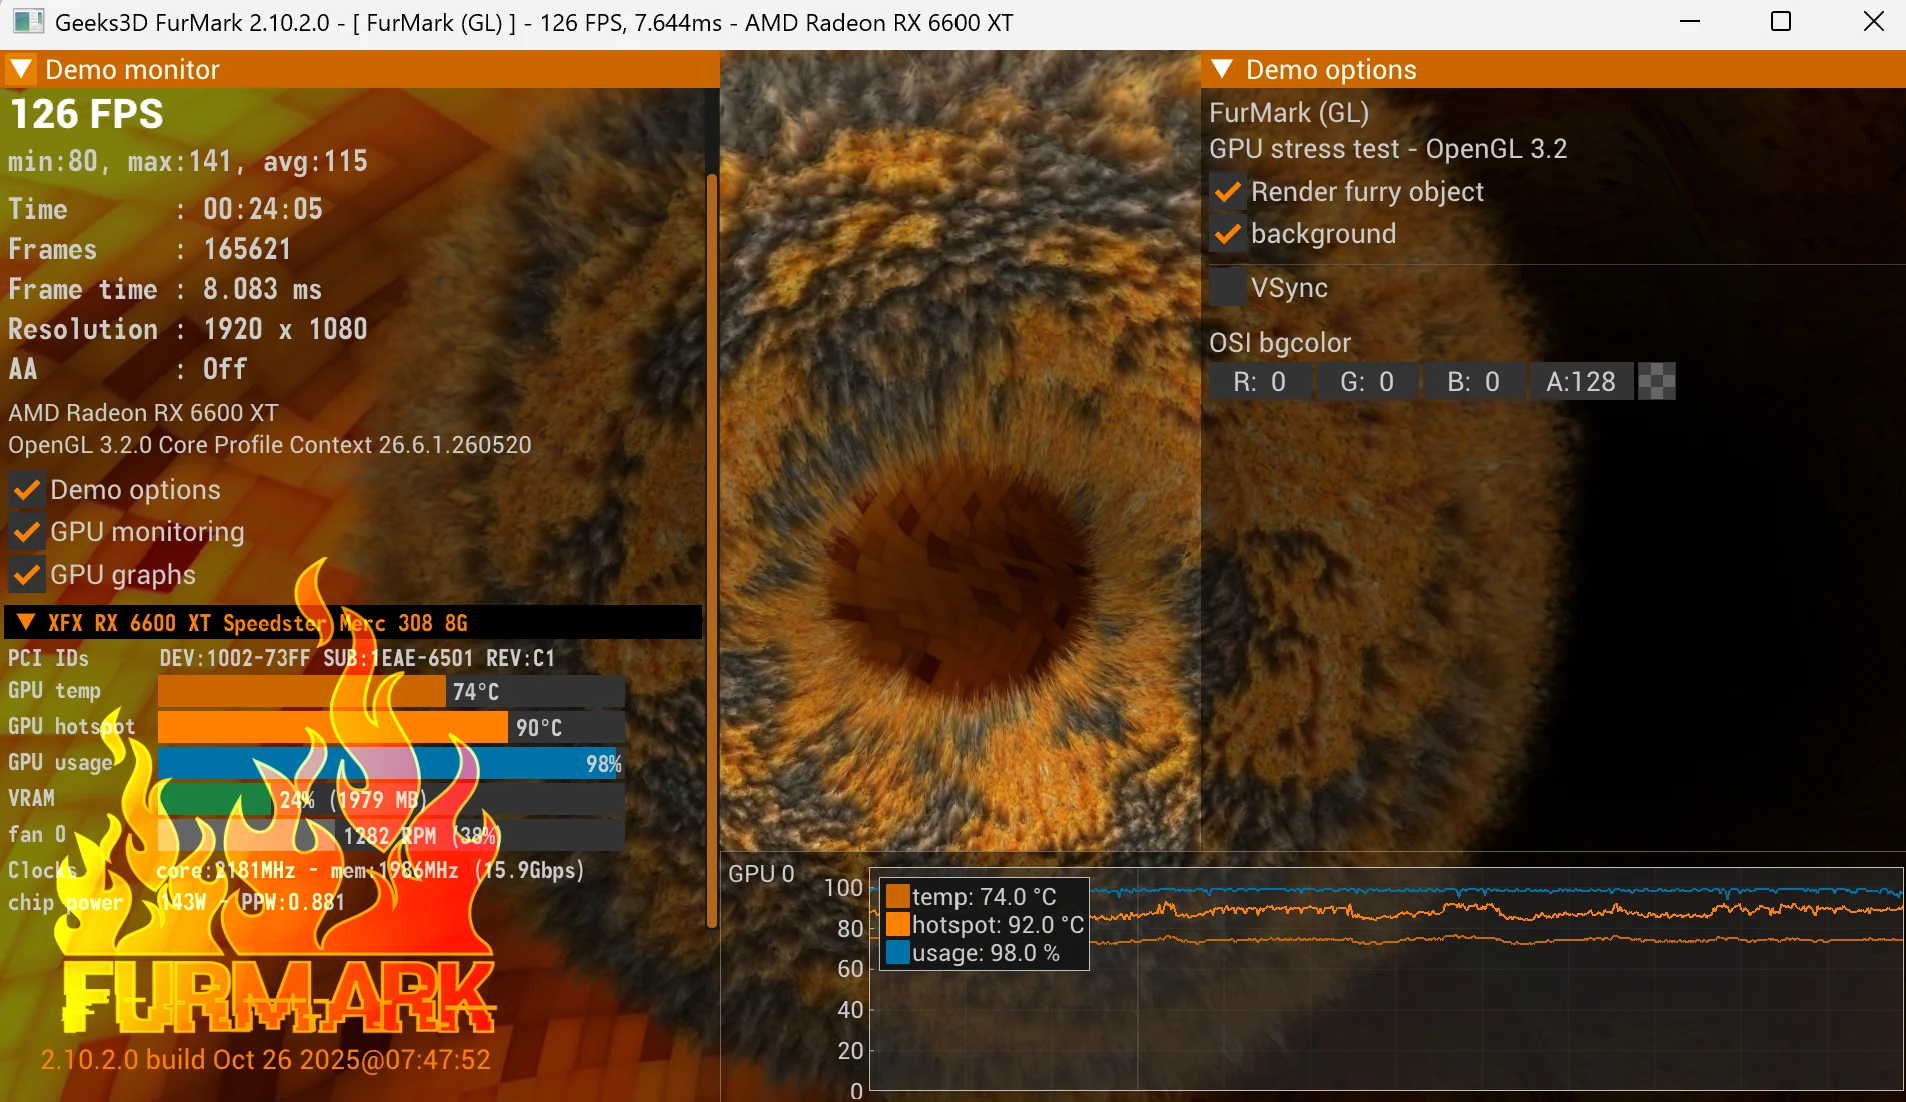Enable the VSync checkbox

coord(1228,288)
